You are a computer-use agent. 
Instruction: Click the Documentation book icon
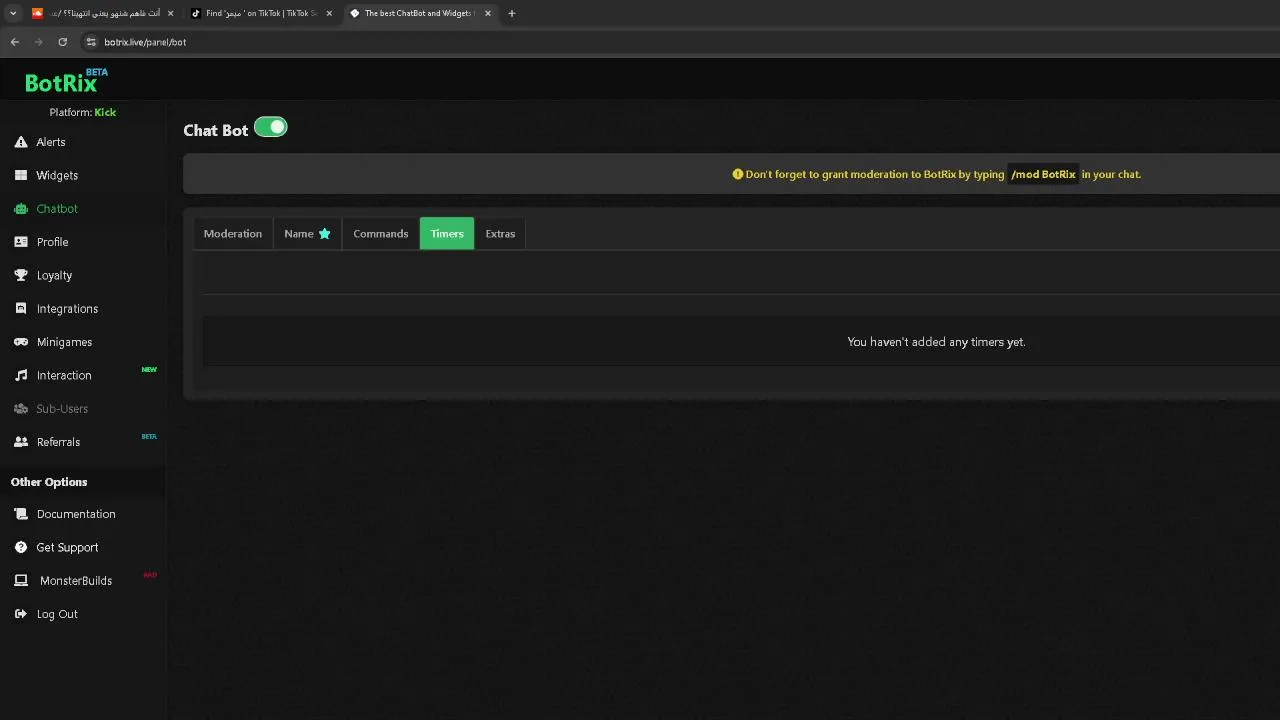tap(21, 514)
